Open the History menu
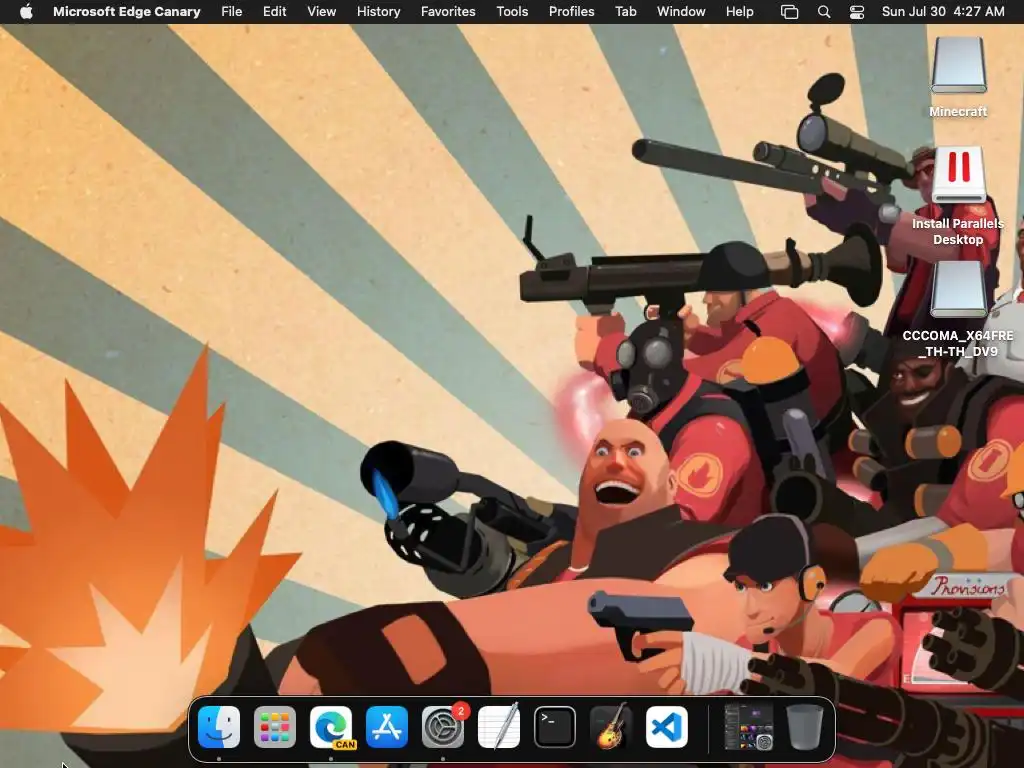1024x768 pixels. click(x=378, y=11)
